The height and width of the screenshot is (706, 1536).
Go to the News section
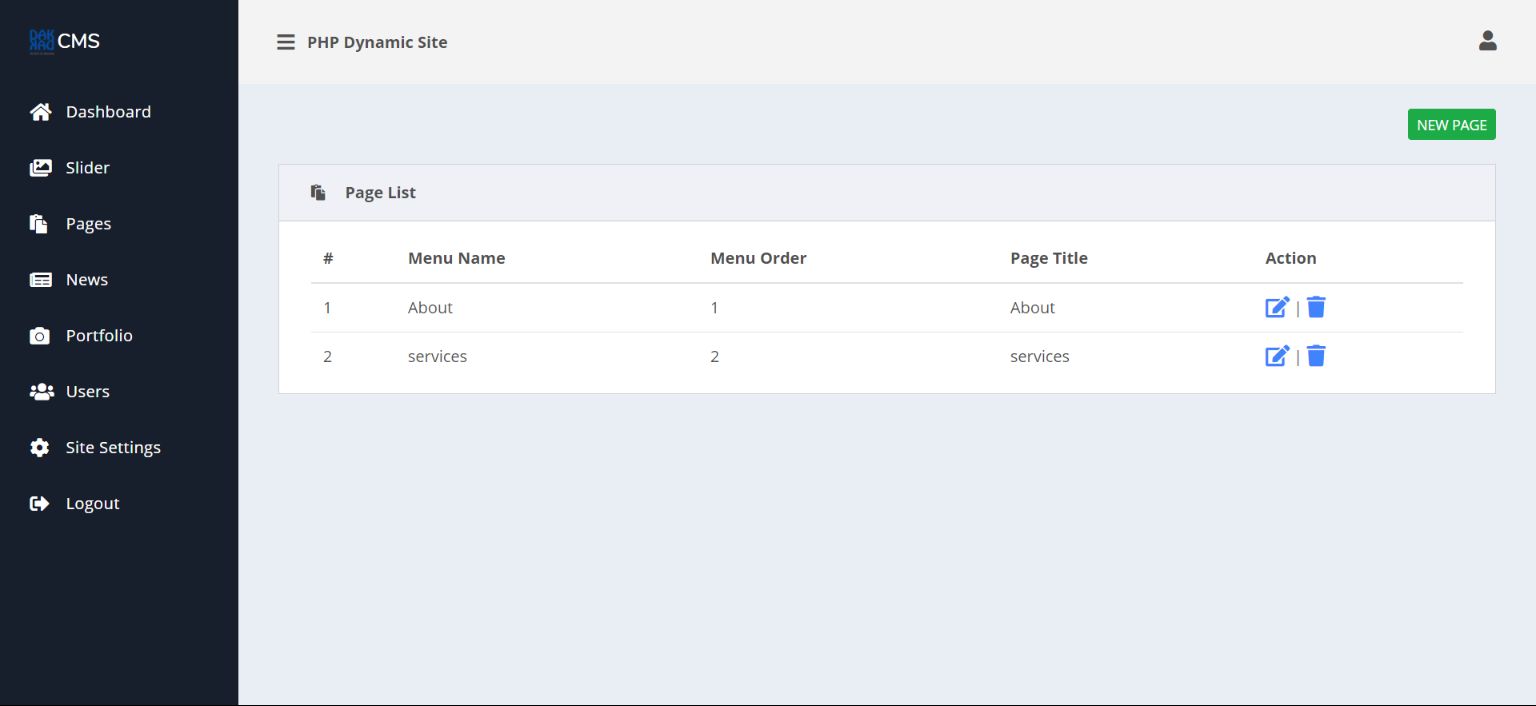[86, 280]
